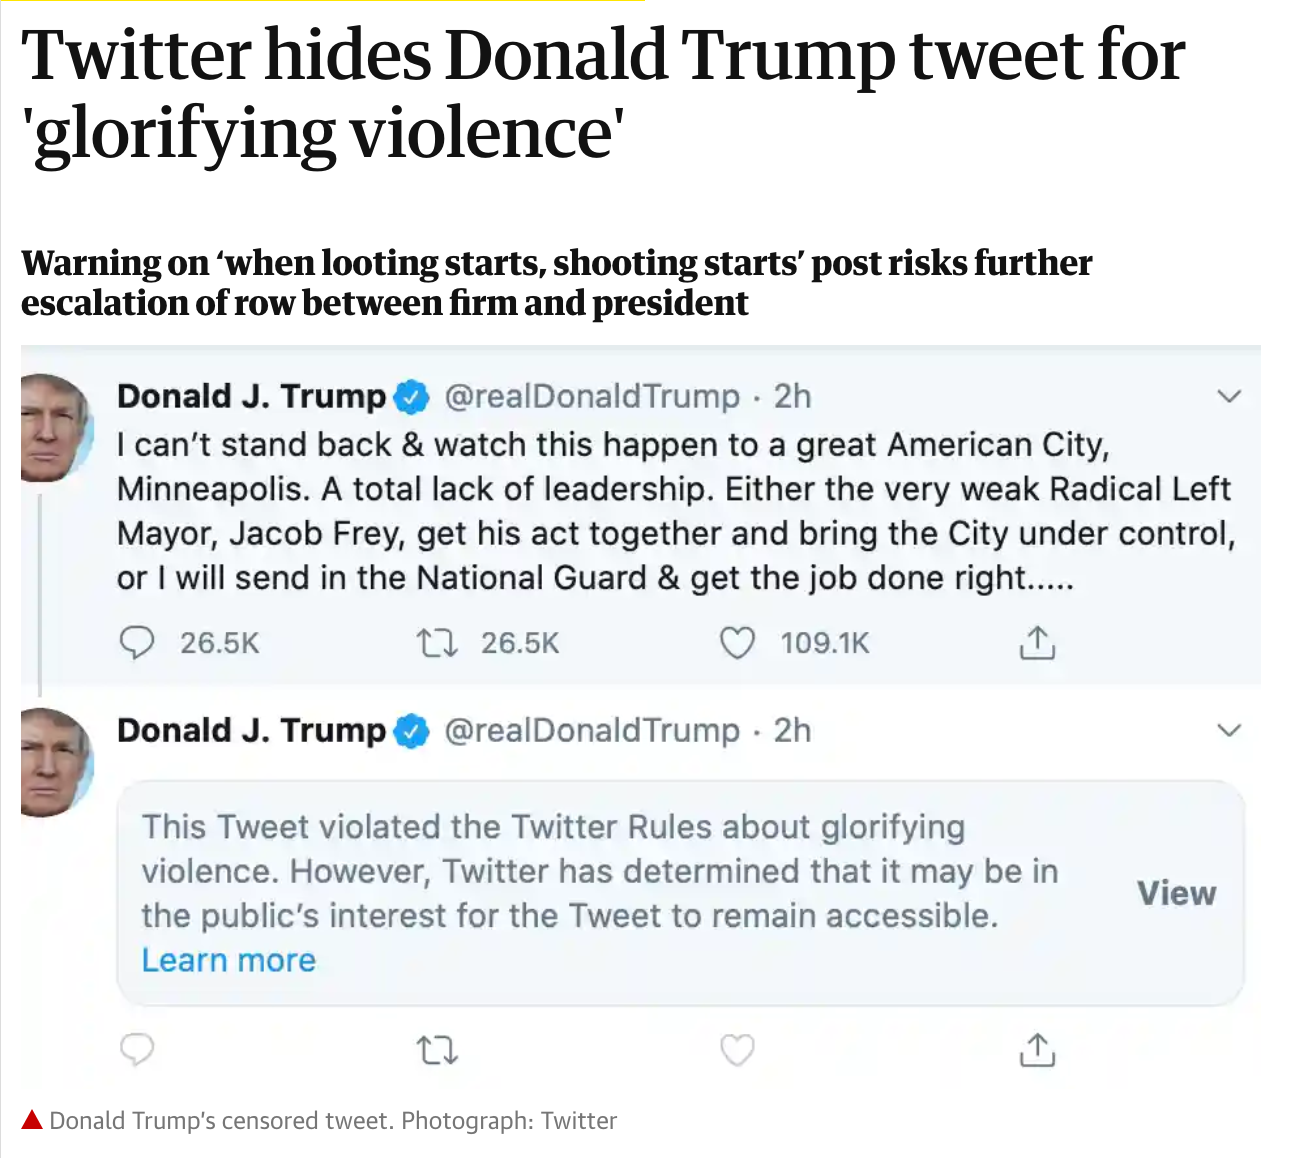This screenshot has width=1290, height=1158.
Task: Click share icon under the hidden tweet
Action: pyautogui.click(x=1037, y=1050)
